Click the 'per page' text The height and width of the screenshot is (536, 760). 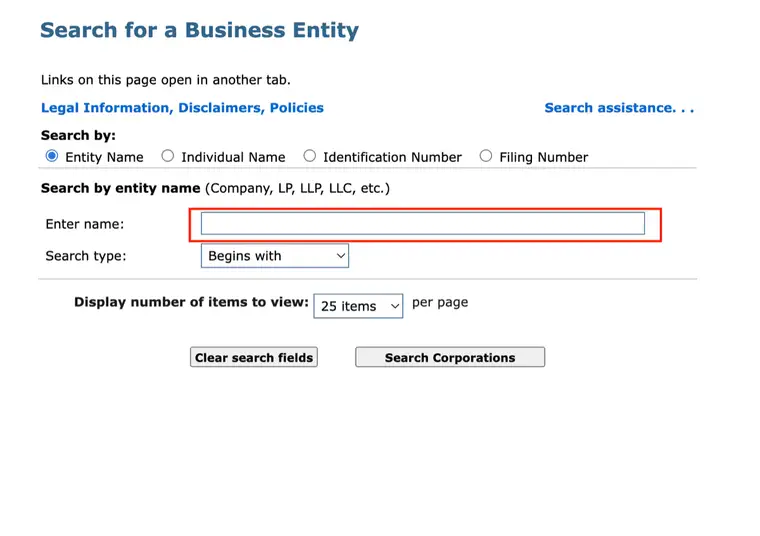pos(440,302)
